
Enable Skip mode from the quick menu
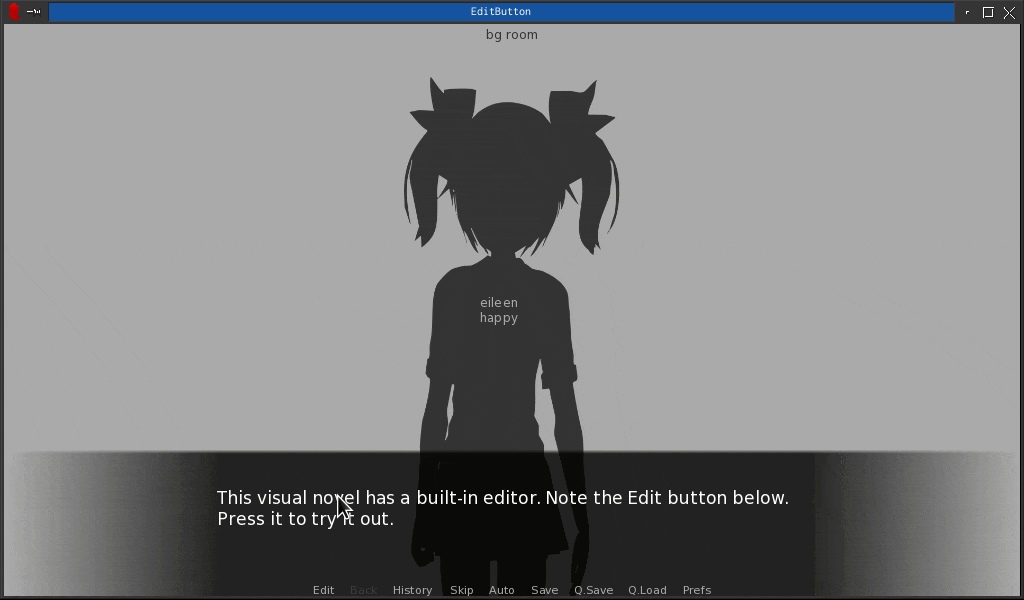(461, 590)
